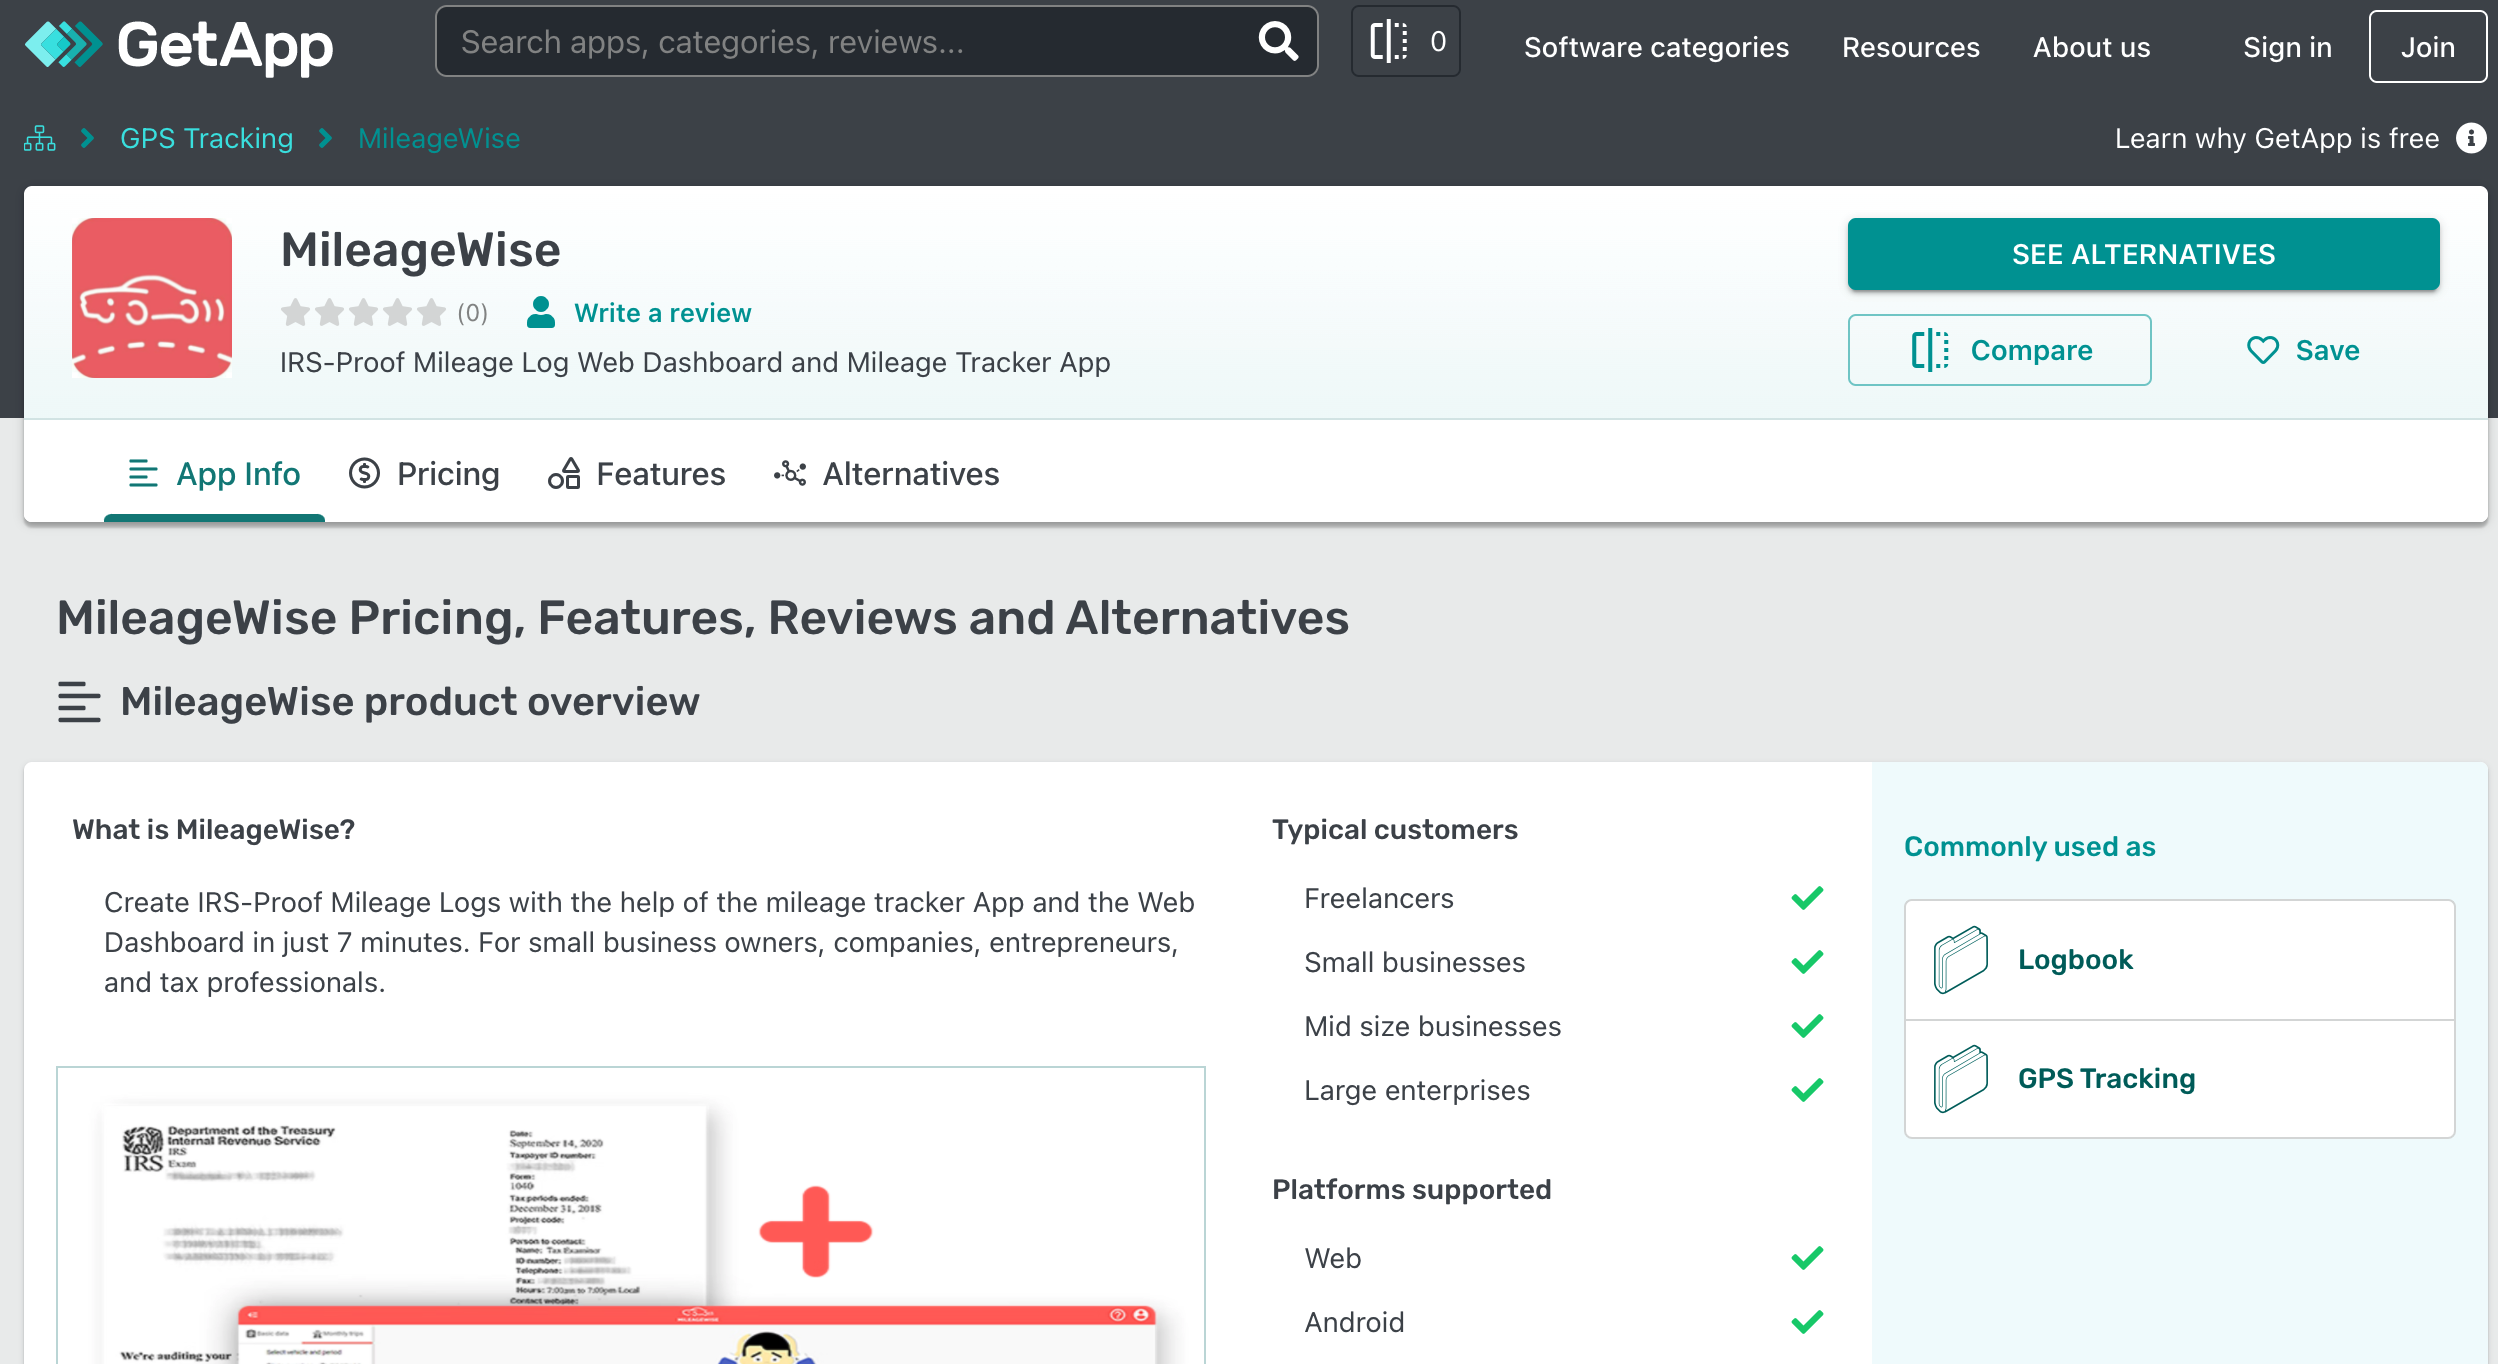Open the Software categories menu
The image size is (2498, 1364).
[x=1656, y=47]
